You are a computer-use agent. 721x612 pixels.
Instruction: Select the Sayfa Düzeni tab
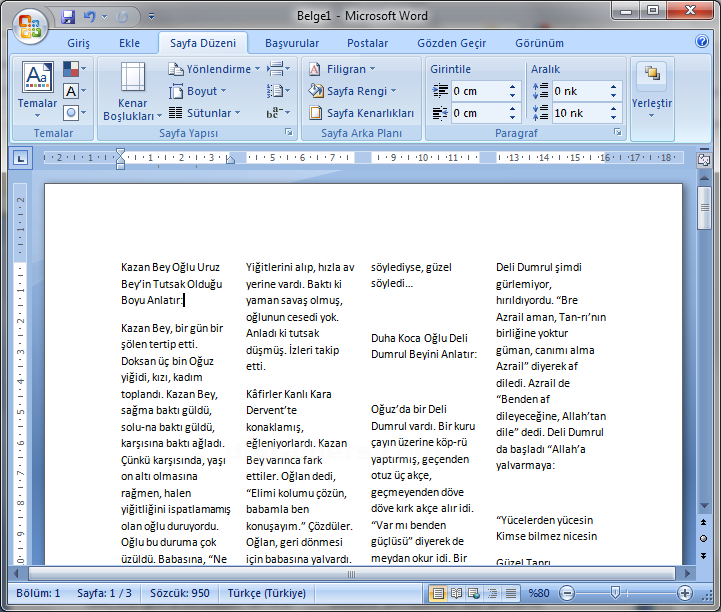click(203, 43)
